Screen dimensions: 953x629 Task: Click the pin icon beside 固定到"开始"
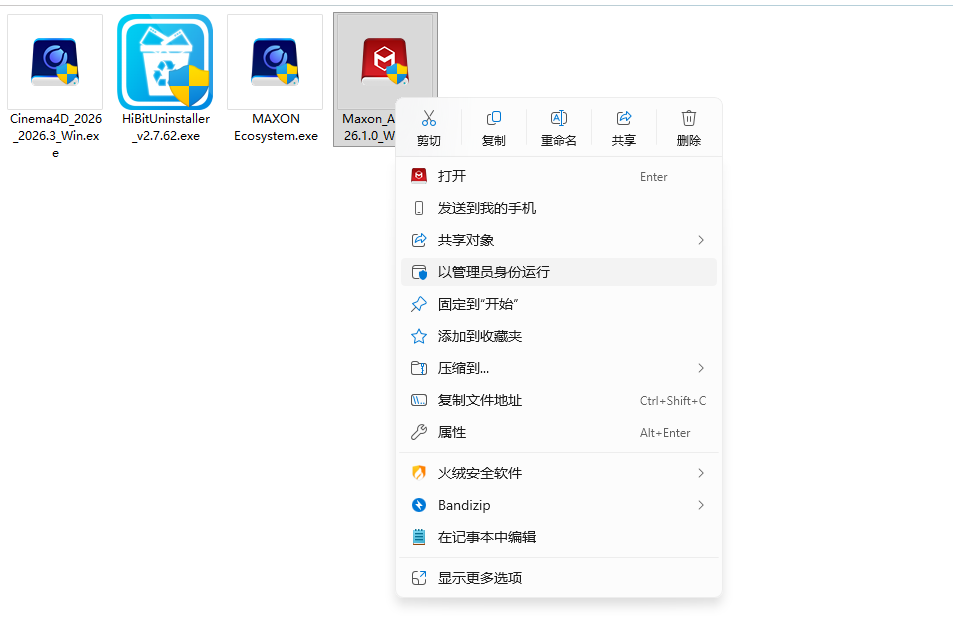pyautogui.click(x=419, y=304)
